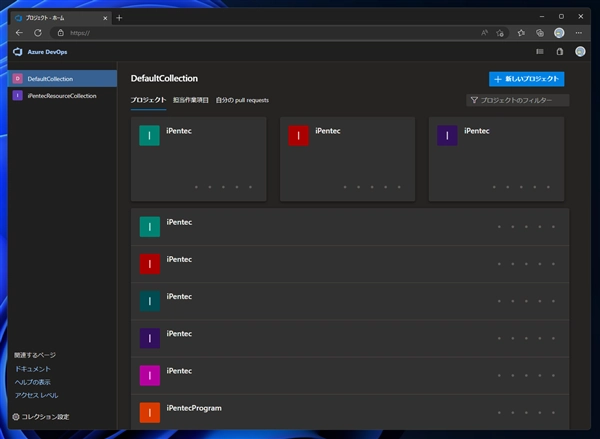
Task: Switch to the 担当作業項目 tab
Action: click(191, 100)
